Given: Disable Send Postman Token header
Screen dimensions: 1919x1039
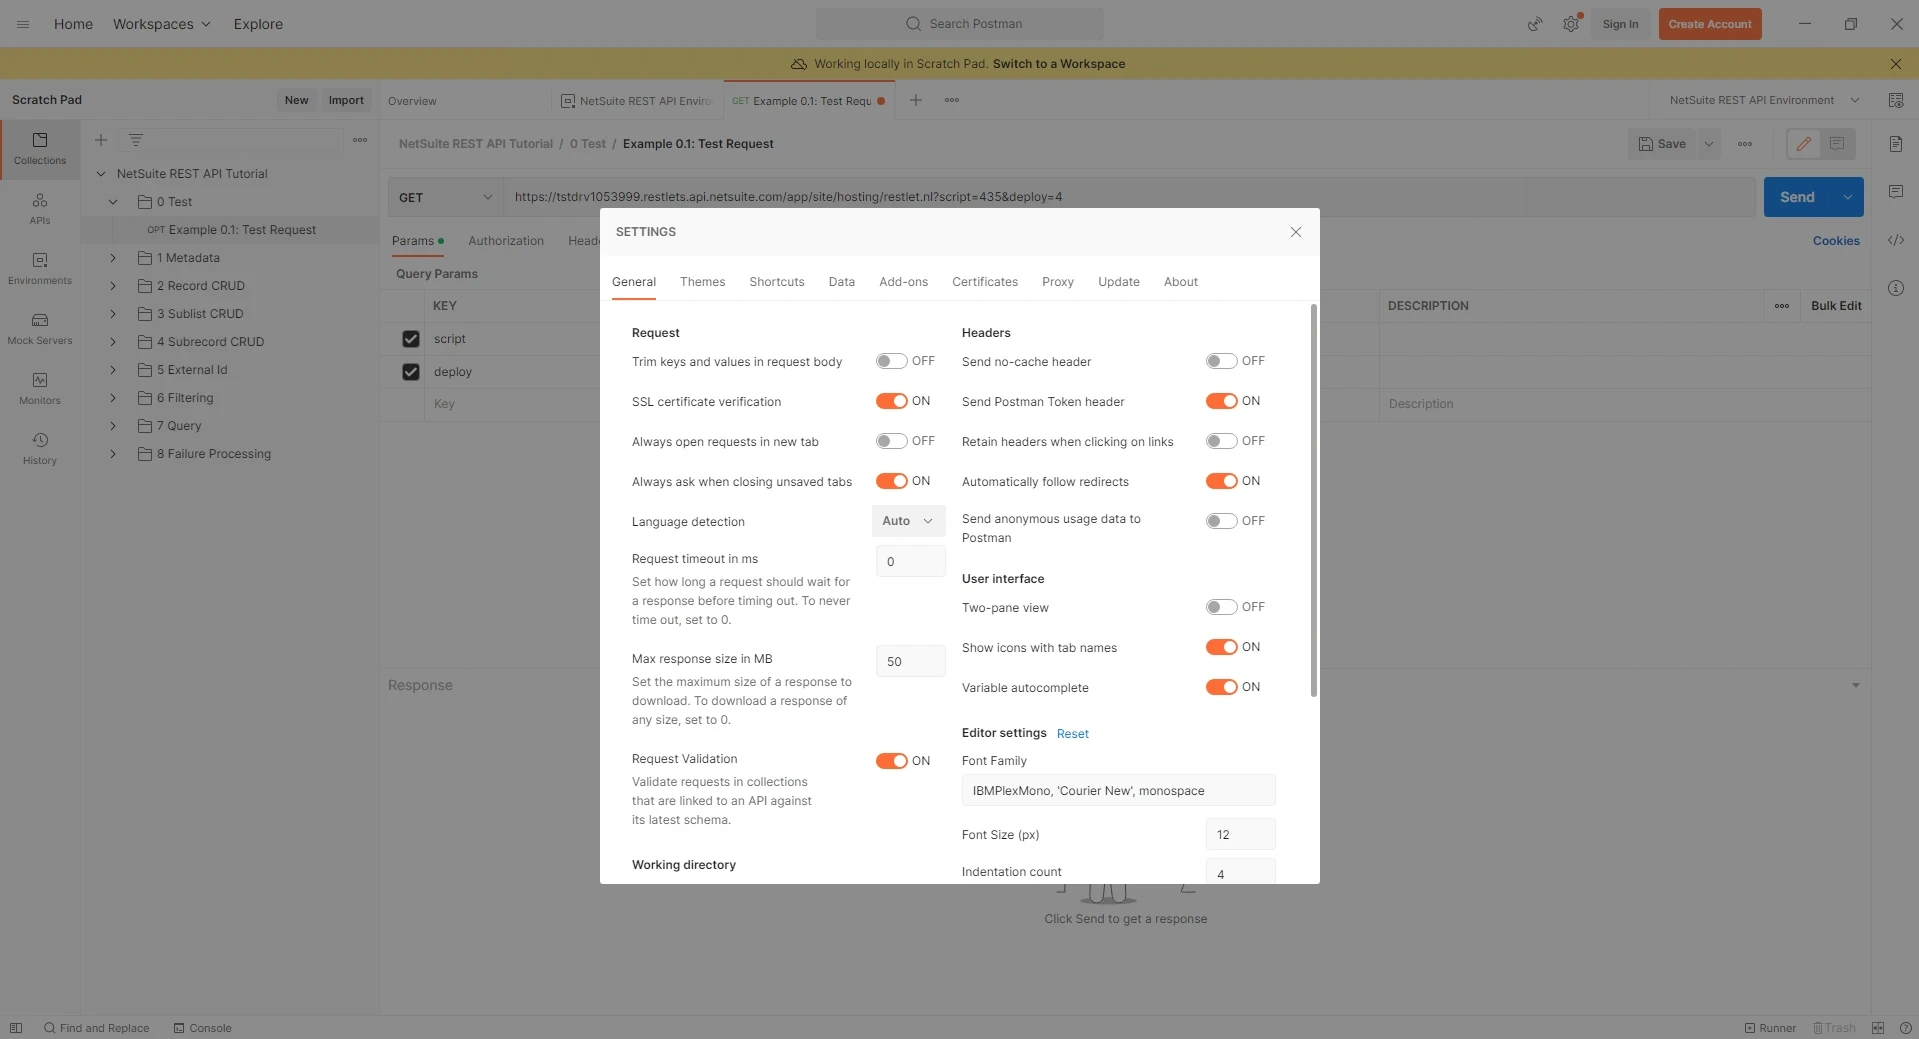Looking at the screenshot, I should click(x=1221, y=401).
